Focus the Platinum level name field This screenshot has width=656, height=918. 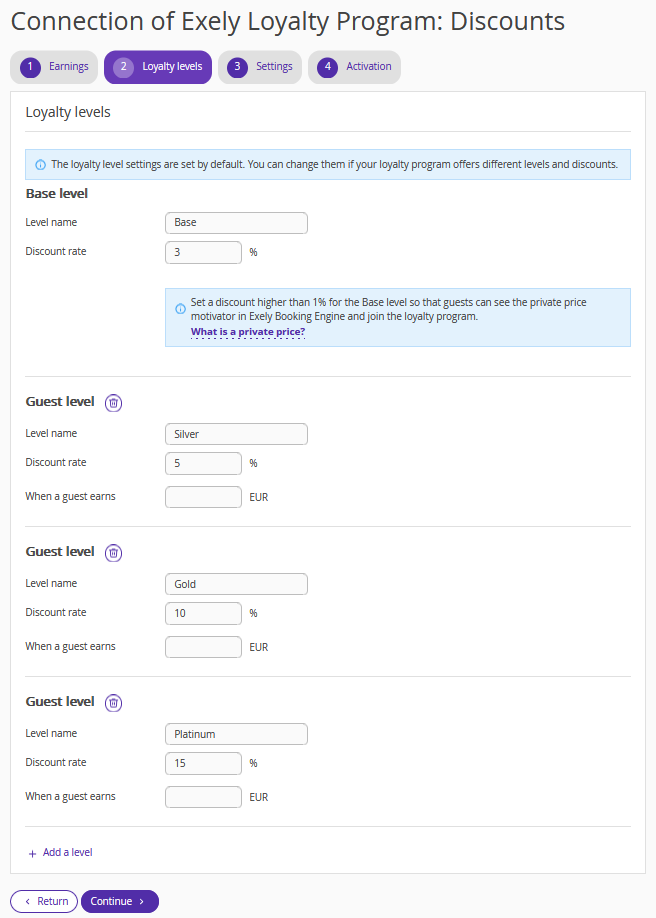coord(237,734)
